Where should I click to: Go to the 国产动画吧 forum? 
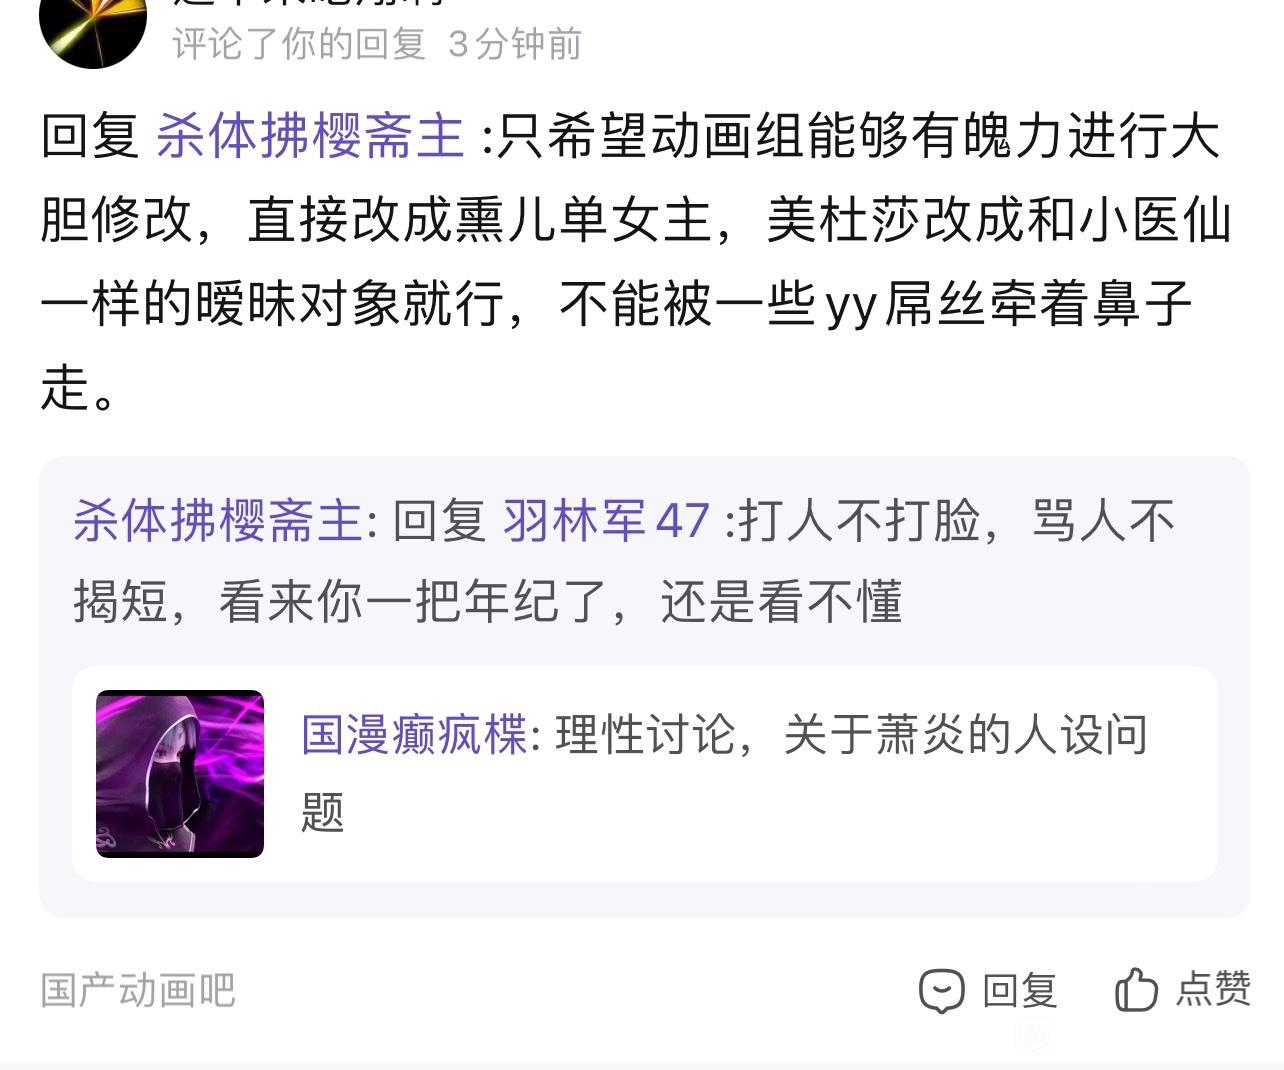[x=138, y=990]
